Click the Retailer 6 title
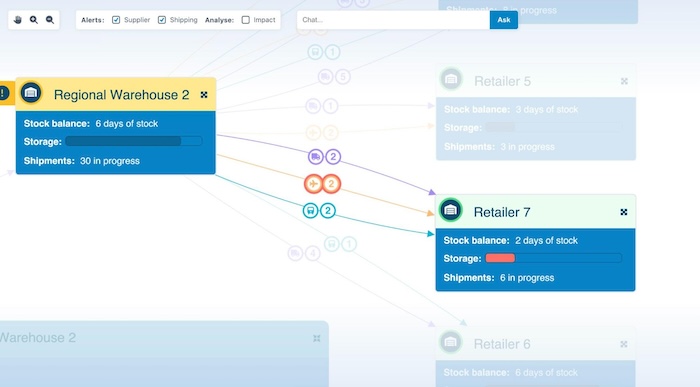700x387 pixels. pyautogui.click(x=502, y=344)
